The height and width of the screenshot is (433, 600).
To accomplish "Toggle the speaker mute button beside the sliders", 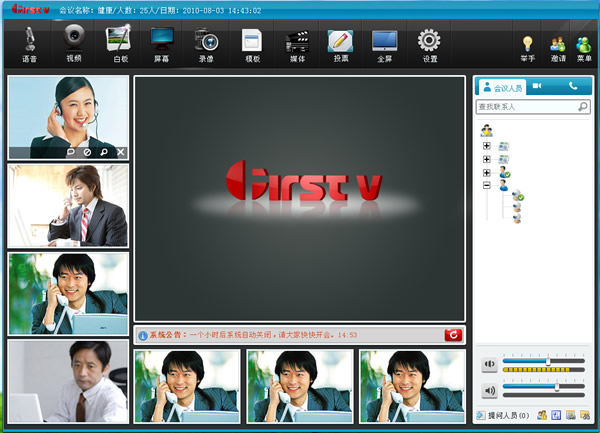I will tap(489, 391).
